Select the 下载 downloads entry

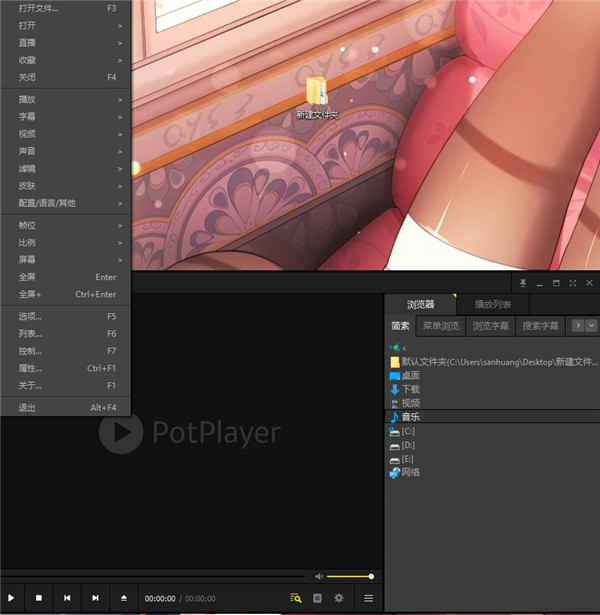point(405,389)
